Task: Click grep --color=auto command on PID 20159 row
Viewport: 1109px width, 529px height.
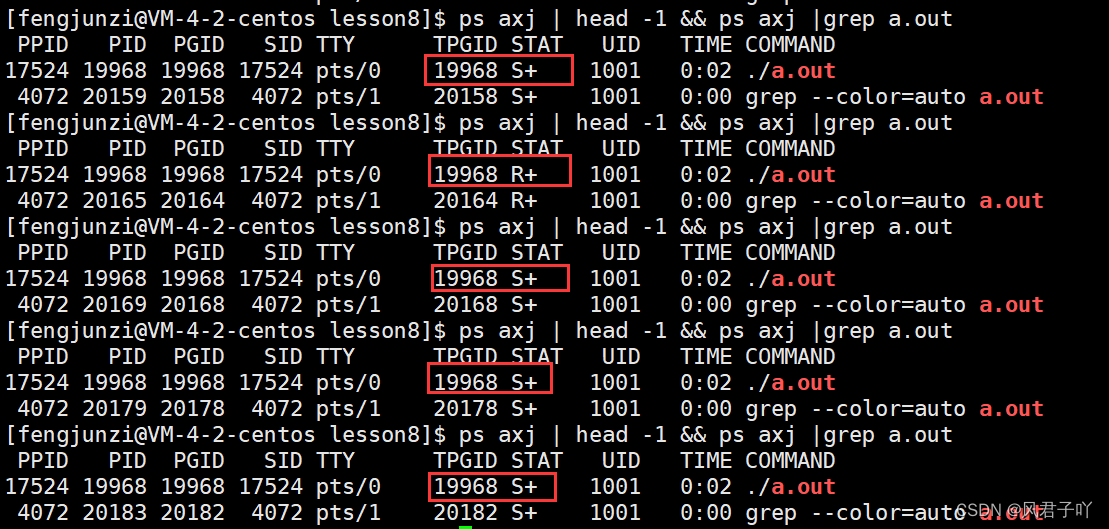Action: point(856,97)
